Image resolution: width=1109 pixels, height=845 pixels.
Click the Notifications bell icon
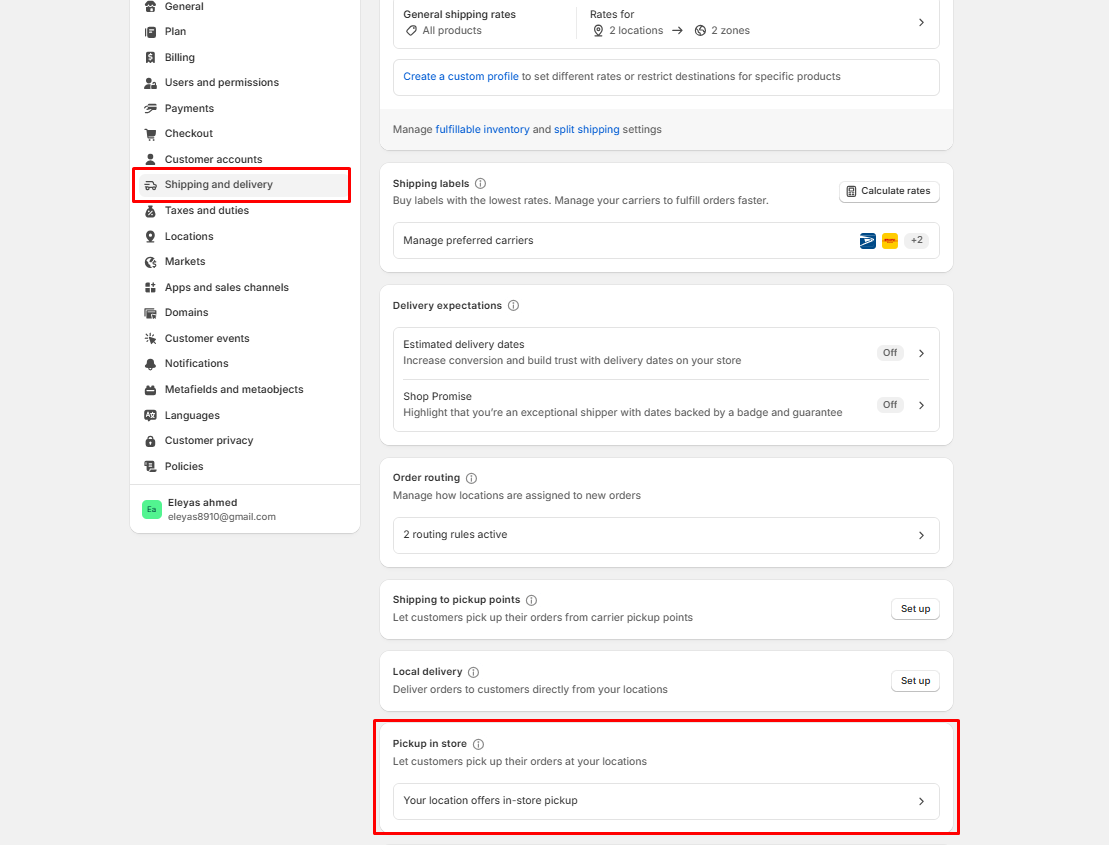(150, 364)
